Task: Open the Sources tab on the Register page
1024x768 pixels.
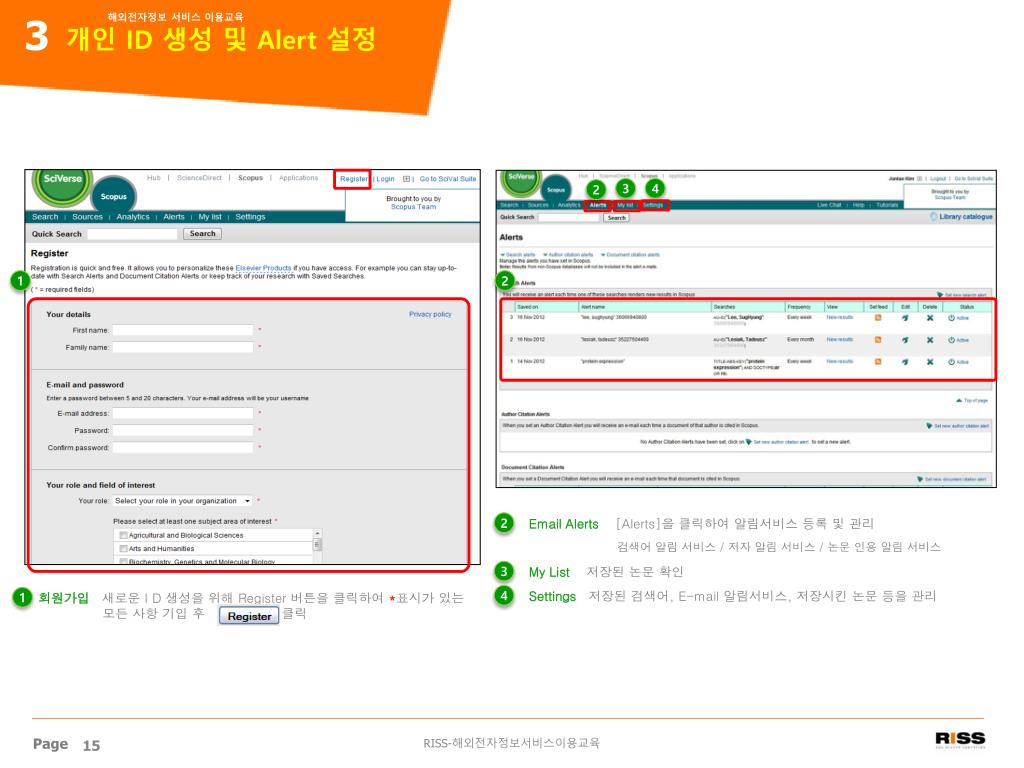Action: [88, 217]
